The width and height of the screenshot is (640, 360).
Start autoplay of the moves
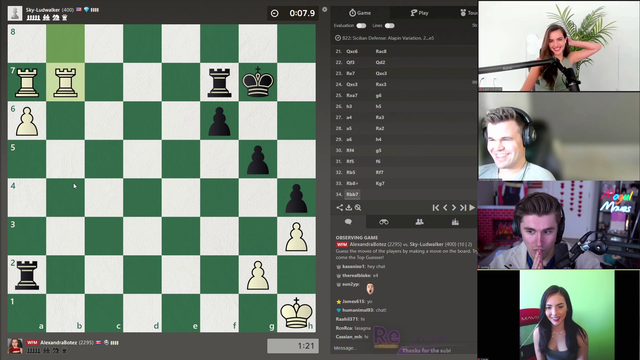click(472, 207)
